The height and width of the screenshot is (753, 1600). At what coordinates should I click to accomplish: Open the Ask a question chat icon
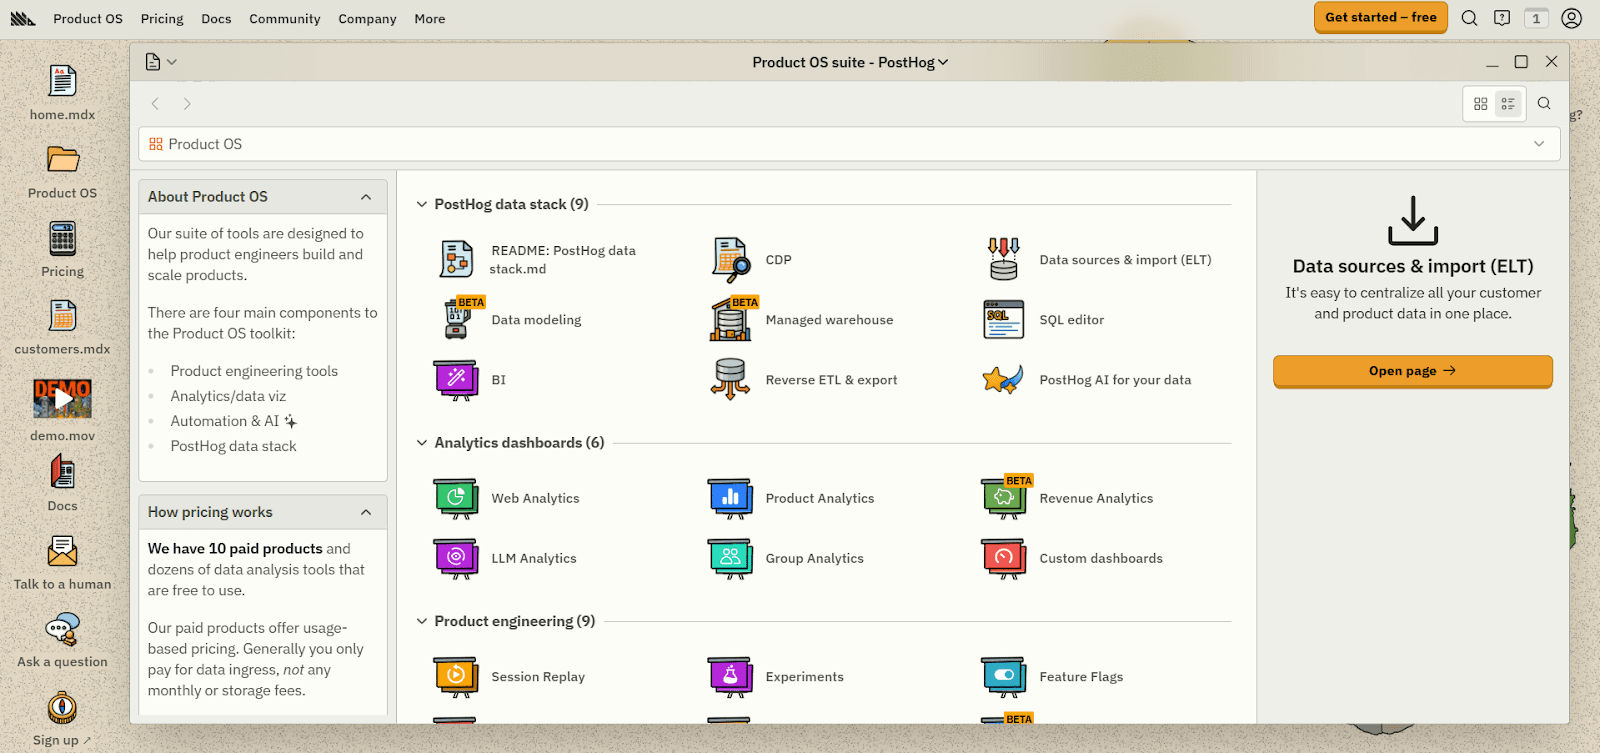(62, 629)
